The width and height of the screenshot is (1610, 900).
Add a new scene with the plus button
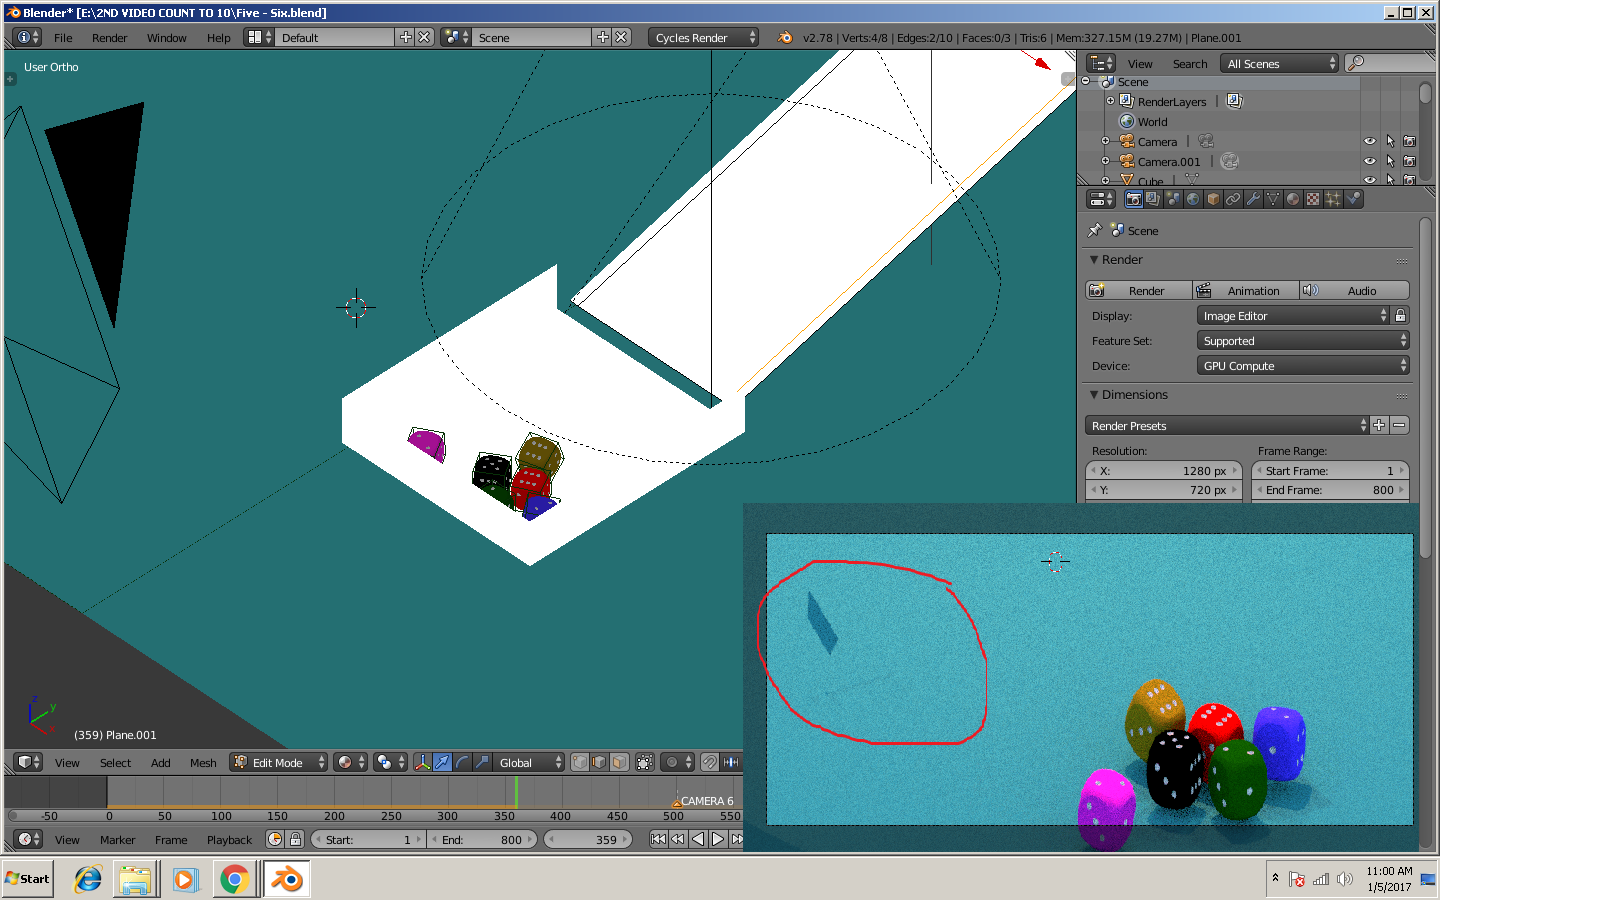tap(602, 37)
